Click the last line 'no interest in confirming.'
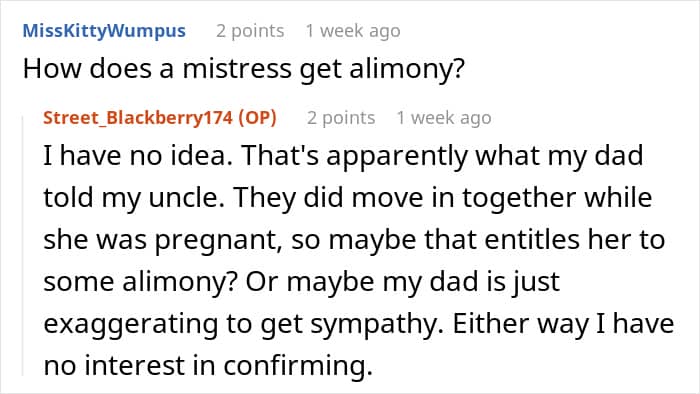Viewport: 700px width, 394px height. [x=208, y=365]
